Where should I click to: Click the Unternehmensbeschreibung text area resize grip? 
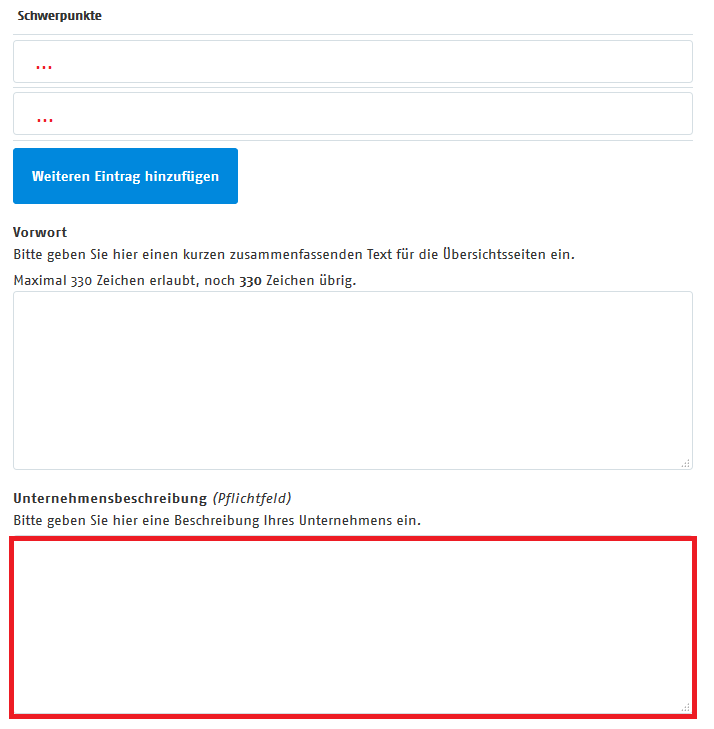pyautogui.click(x=686, y=708)
